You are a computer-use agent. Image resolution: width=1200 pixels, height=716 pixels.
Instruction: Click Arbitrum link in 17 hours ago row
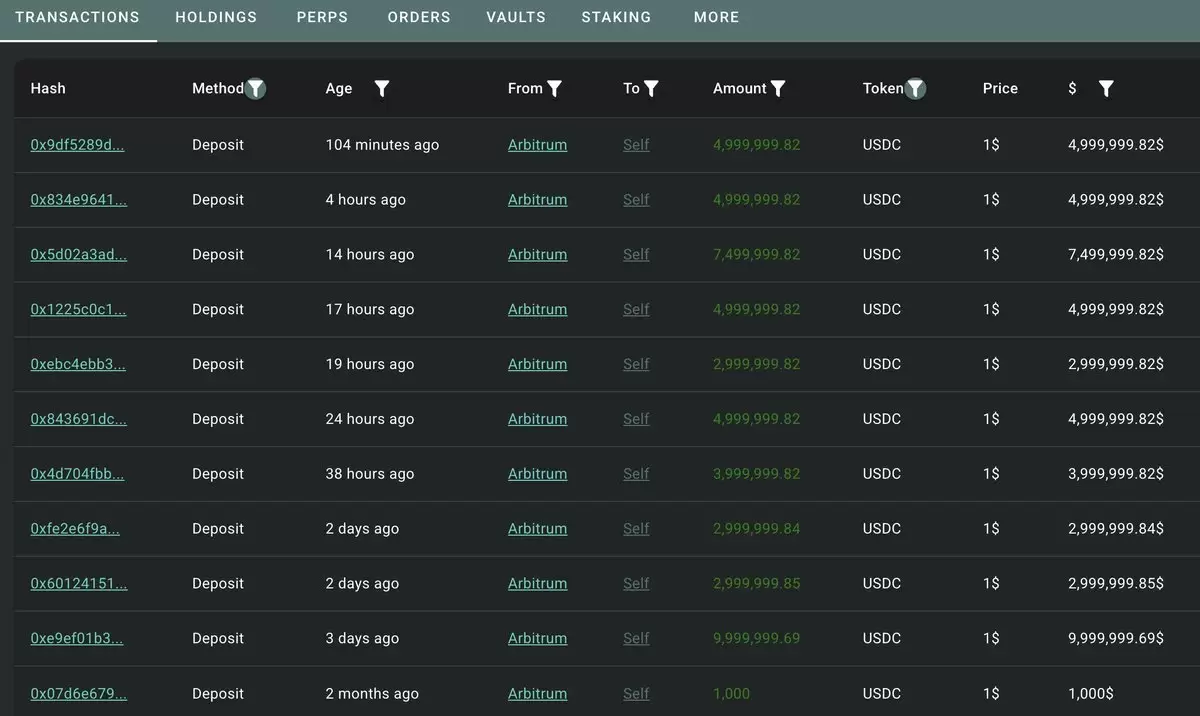click(x=537, y=310)
